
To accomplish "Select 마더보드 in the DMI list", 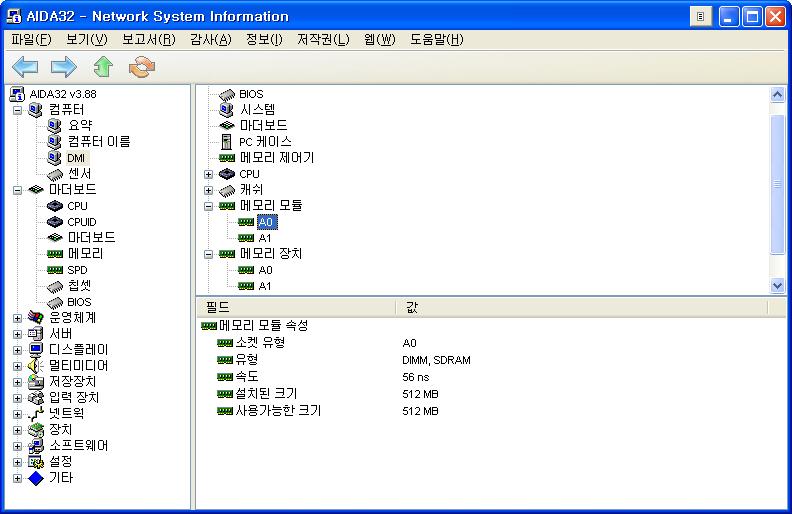I will tap(263, 126).
